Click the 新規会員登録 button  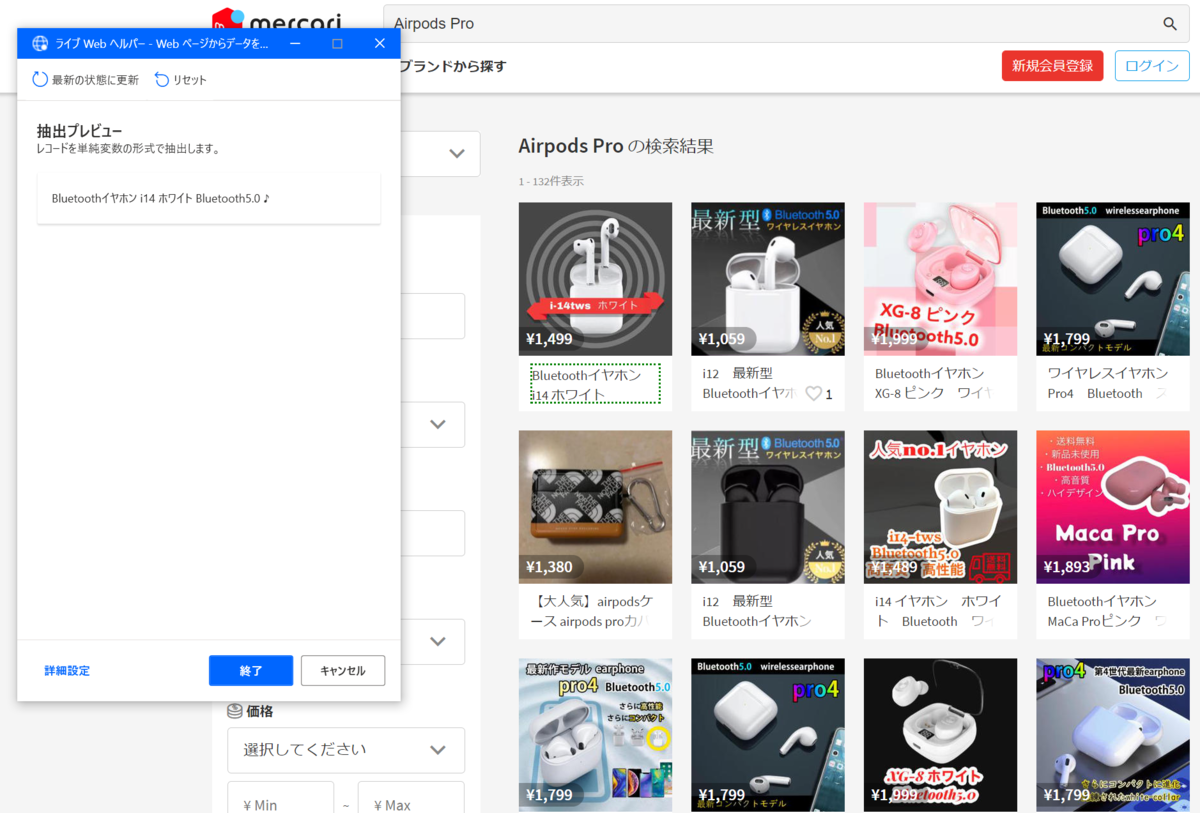pos(1052,66)
